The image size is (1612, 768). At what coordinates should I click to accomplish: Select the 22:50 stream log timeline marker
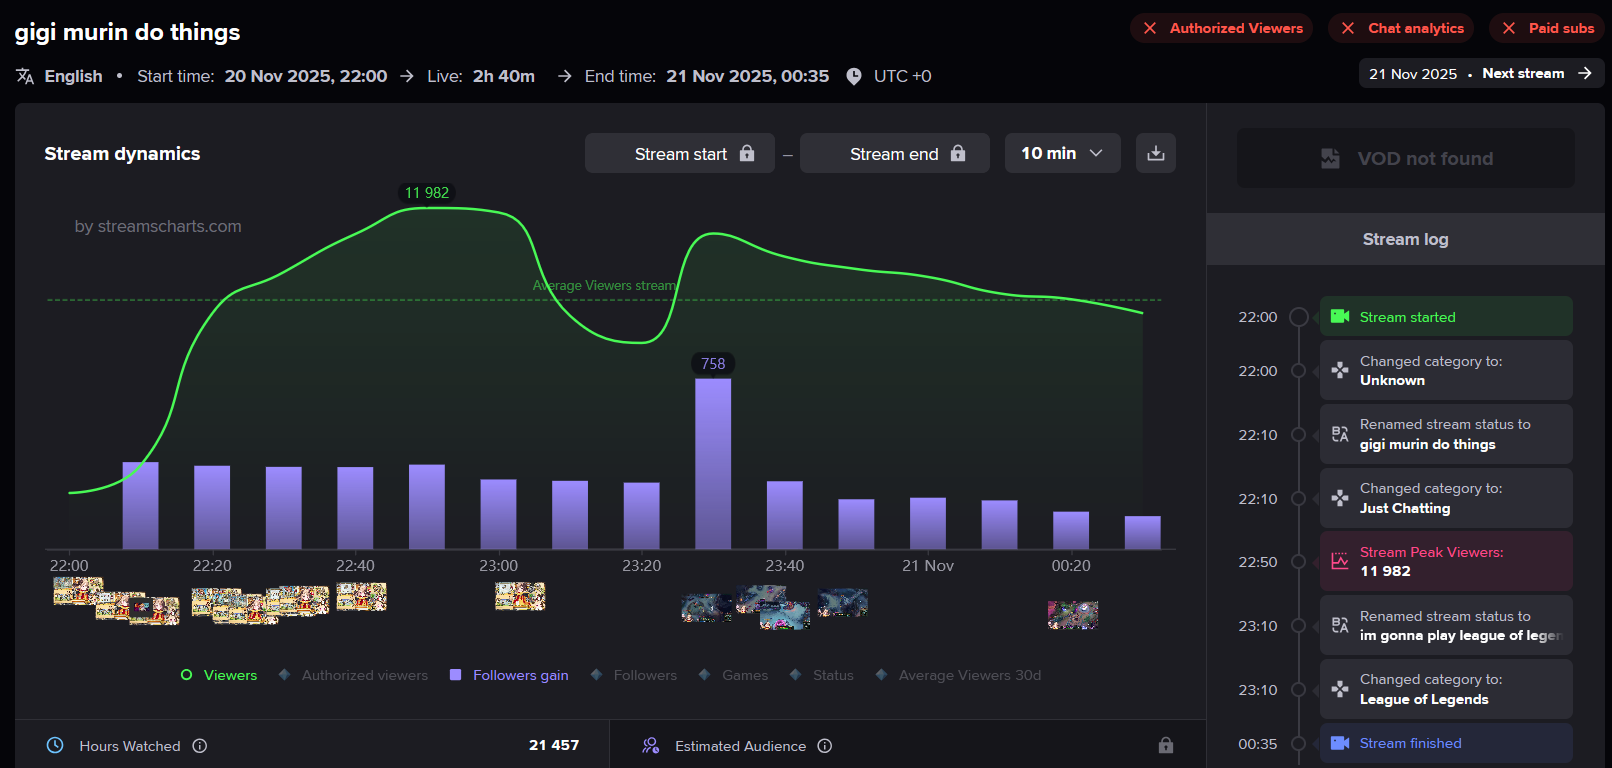click(x=1298, y=562)
